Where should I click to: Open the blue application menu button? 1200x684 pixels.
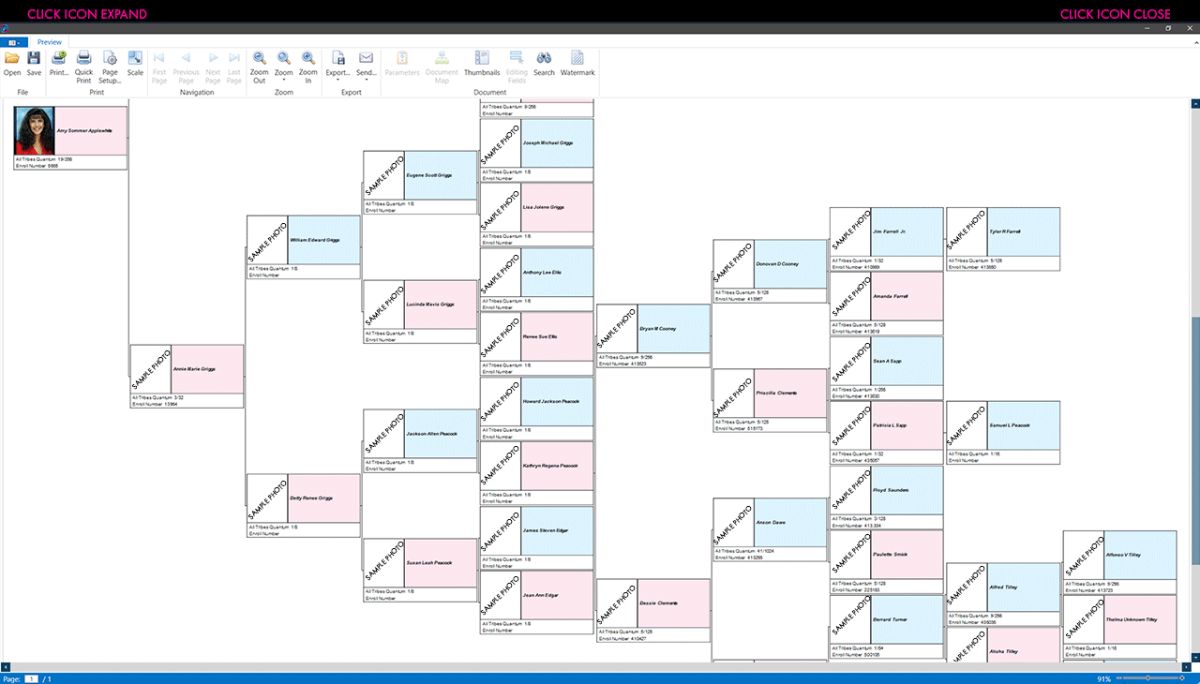point(15,42)
